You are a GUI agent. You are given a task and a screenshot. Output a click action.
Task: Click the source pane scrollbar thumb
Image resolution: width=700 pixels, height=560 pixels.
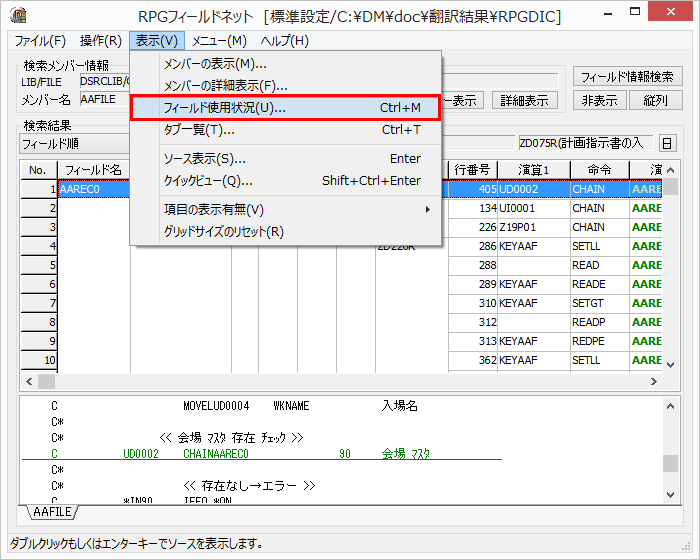click(670, 463)
